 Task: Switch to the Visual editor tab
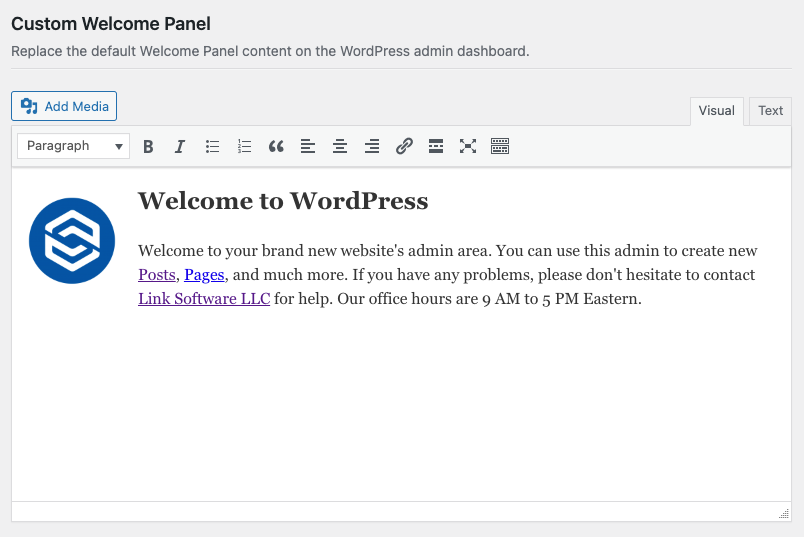716,111
